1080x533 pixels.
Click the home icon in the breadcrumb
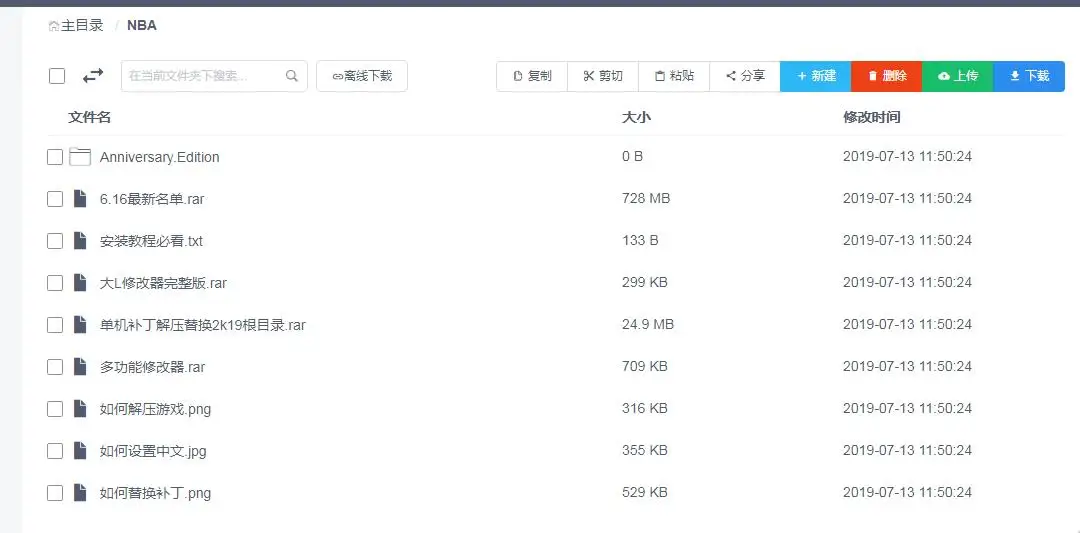coord(53,26)
